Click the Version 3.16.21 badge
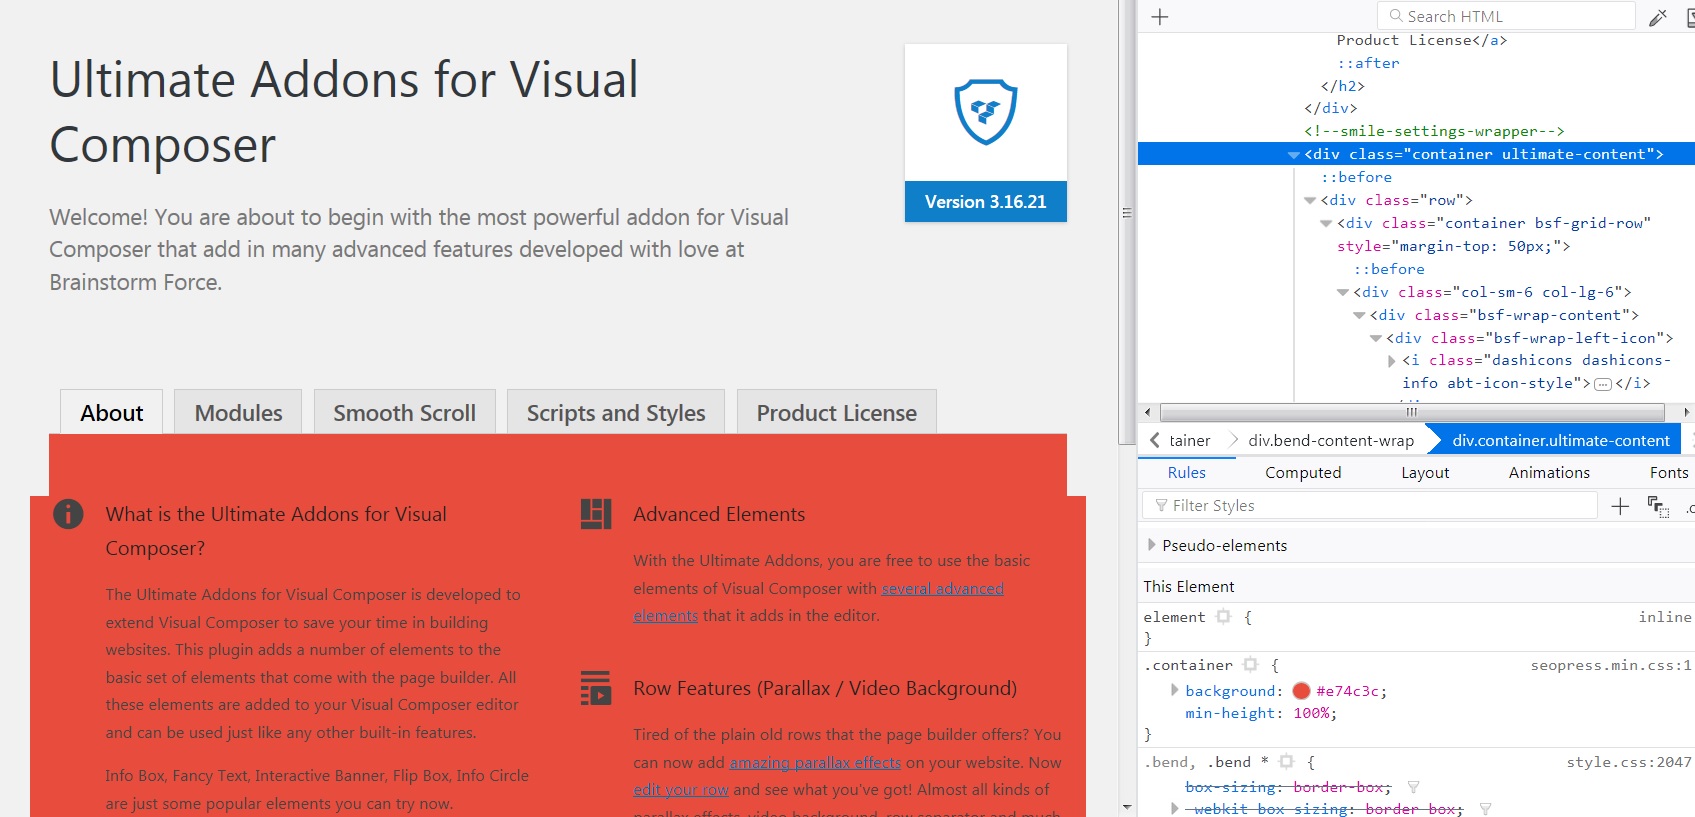Screen dimensions: 1695x817 (985, 202)
